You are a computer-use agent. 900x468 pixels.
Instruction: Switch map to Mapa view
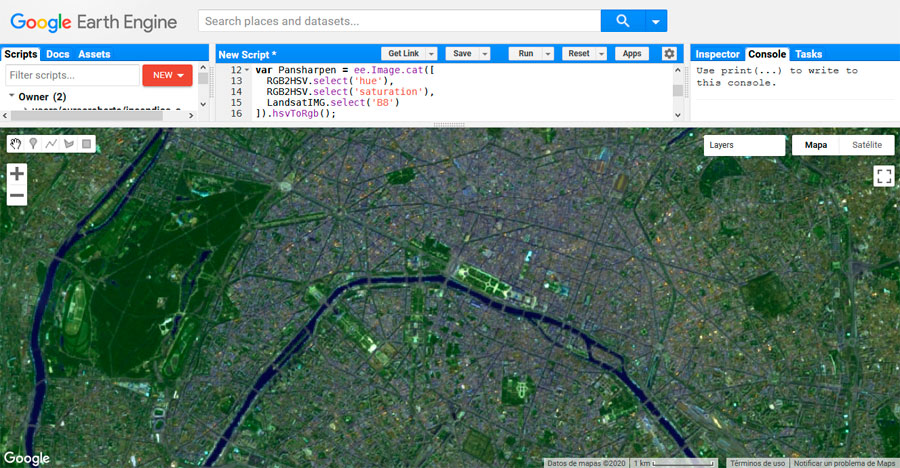[x=816, y=145]
